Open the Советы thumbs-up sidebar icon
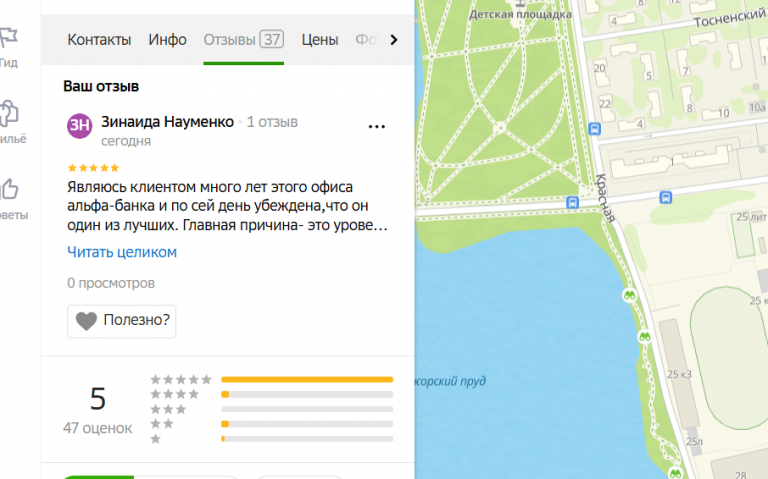768x479 pixels. (9, 189)
